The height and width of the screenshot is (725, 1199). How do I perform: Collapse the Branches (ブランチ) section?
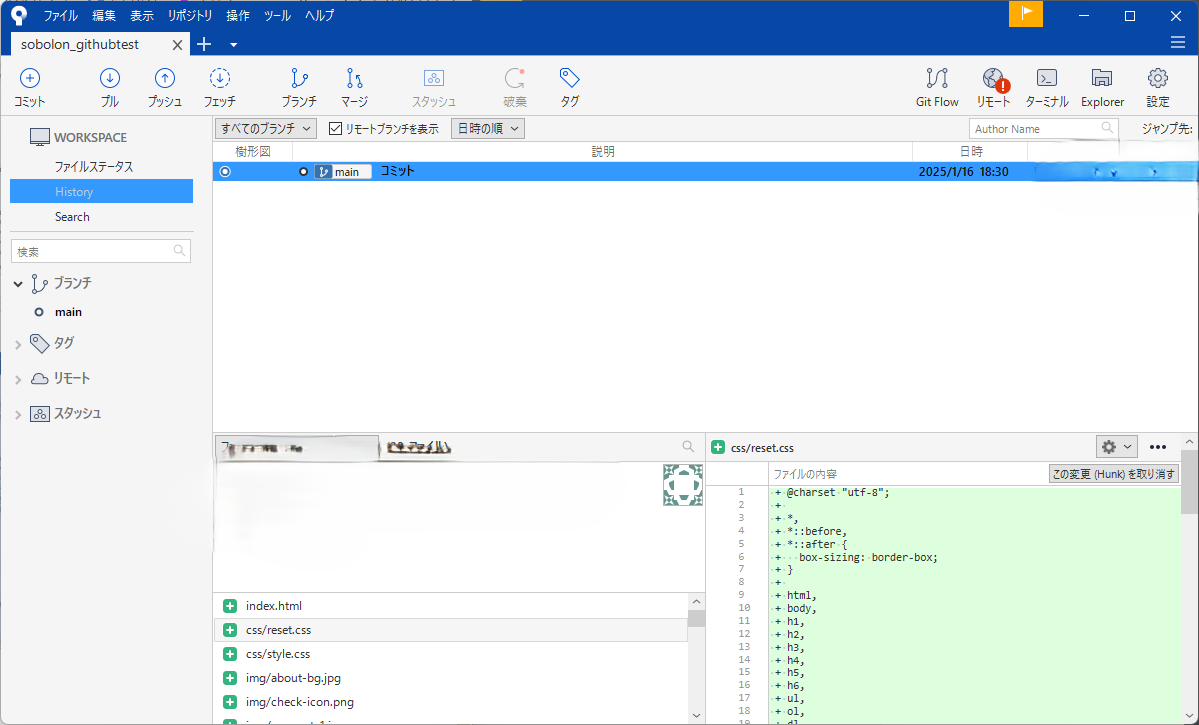click(18, 284)
